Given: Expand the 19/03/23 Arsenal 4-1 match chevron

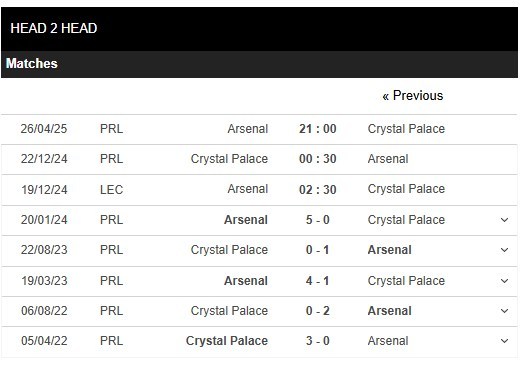Looking at the screenshot, I should [504, 281].
